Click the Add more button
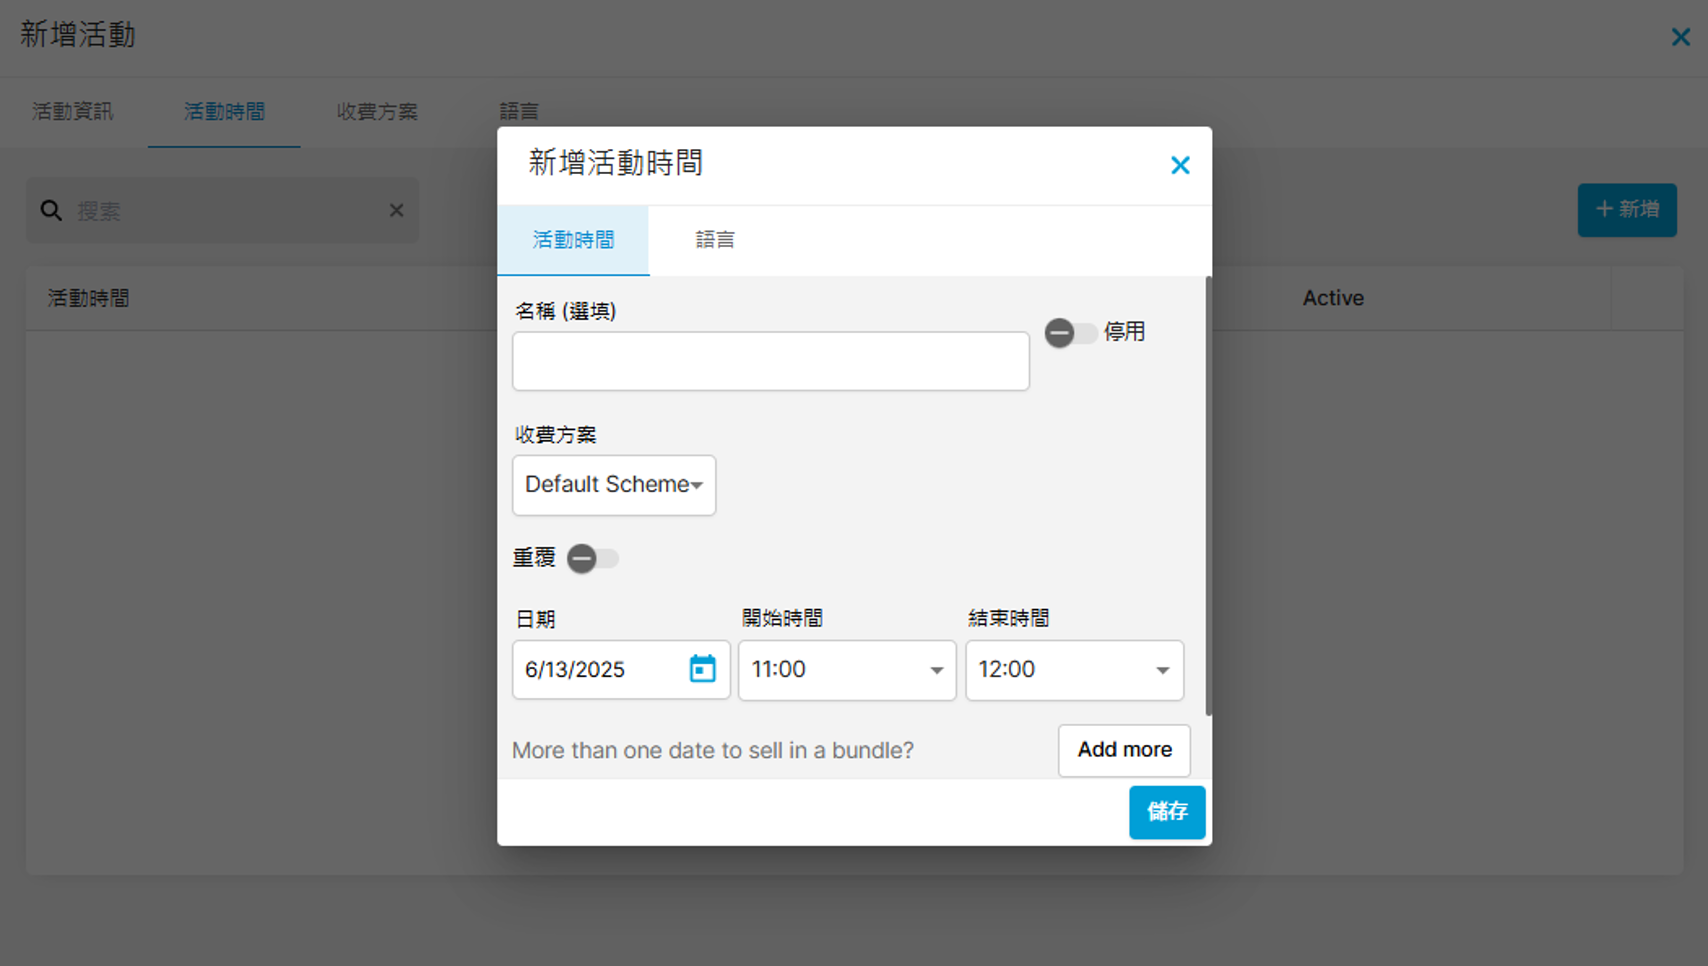Image resolution: width=1708 pixels, height=966 pixels. tap(1124, 750)
